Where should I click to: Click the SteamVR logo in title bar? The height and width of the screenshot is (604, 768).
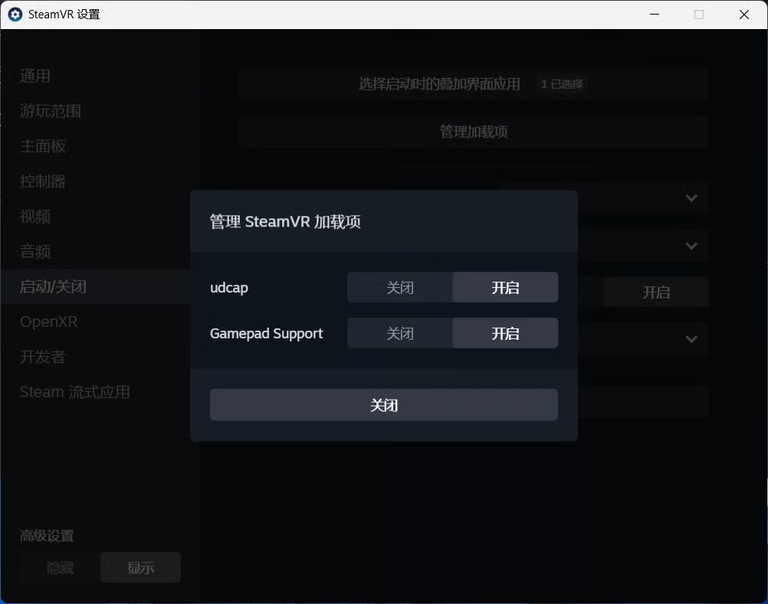15,15
